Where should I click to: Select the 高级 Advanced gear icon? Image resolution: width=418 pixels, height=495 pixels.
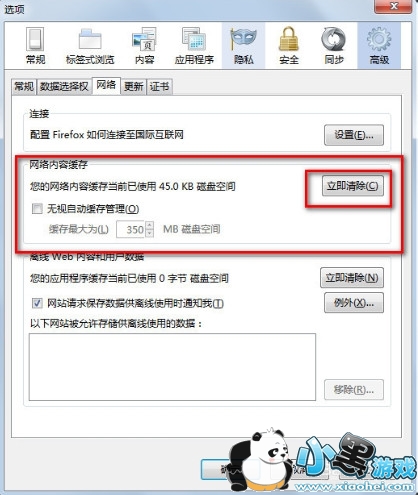pyautogui.click(x=379, y=46)
